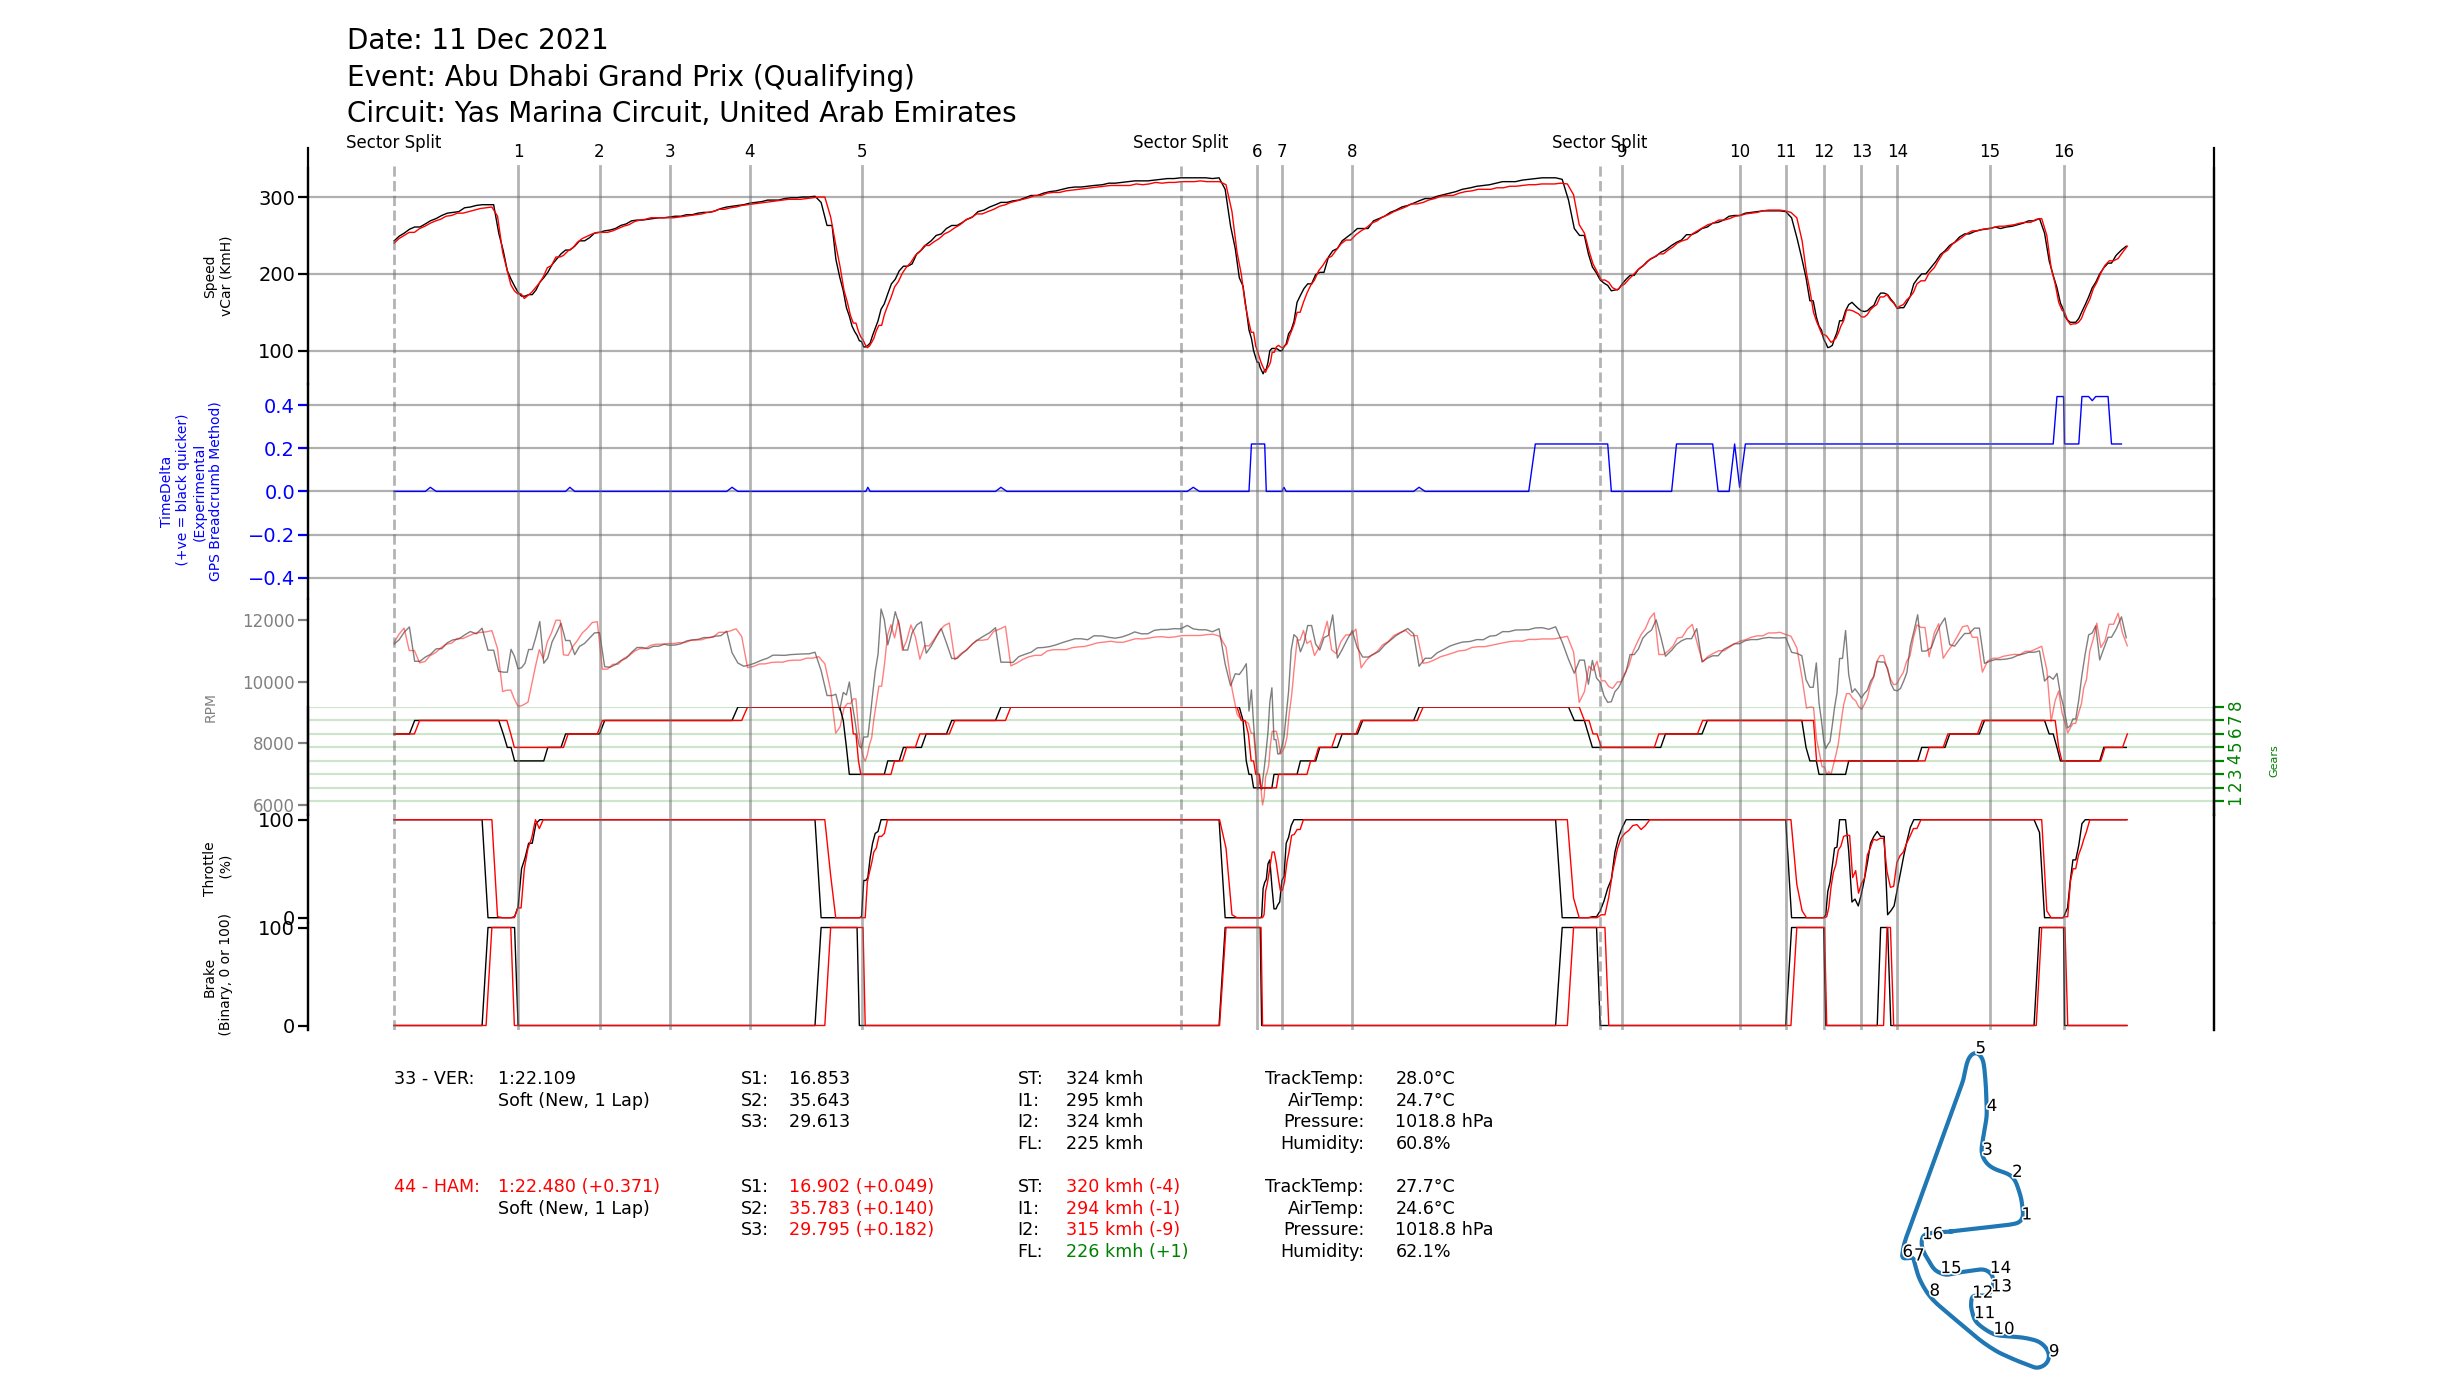2460x1400 pixels.
Task: Click the Event: Abu Dhabi Grand Prix title line
Action: (x=630, y=76)
